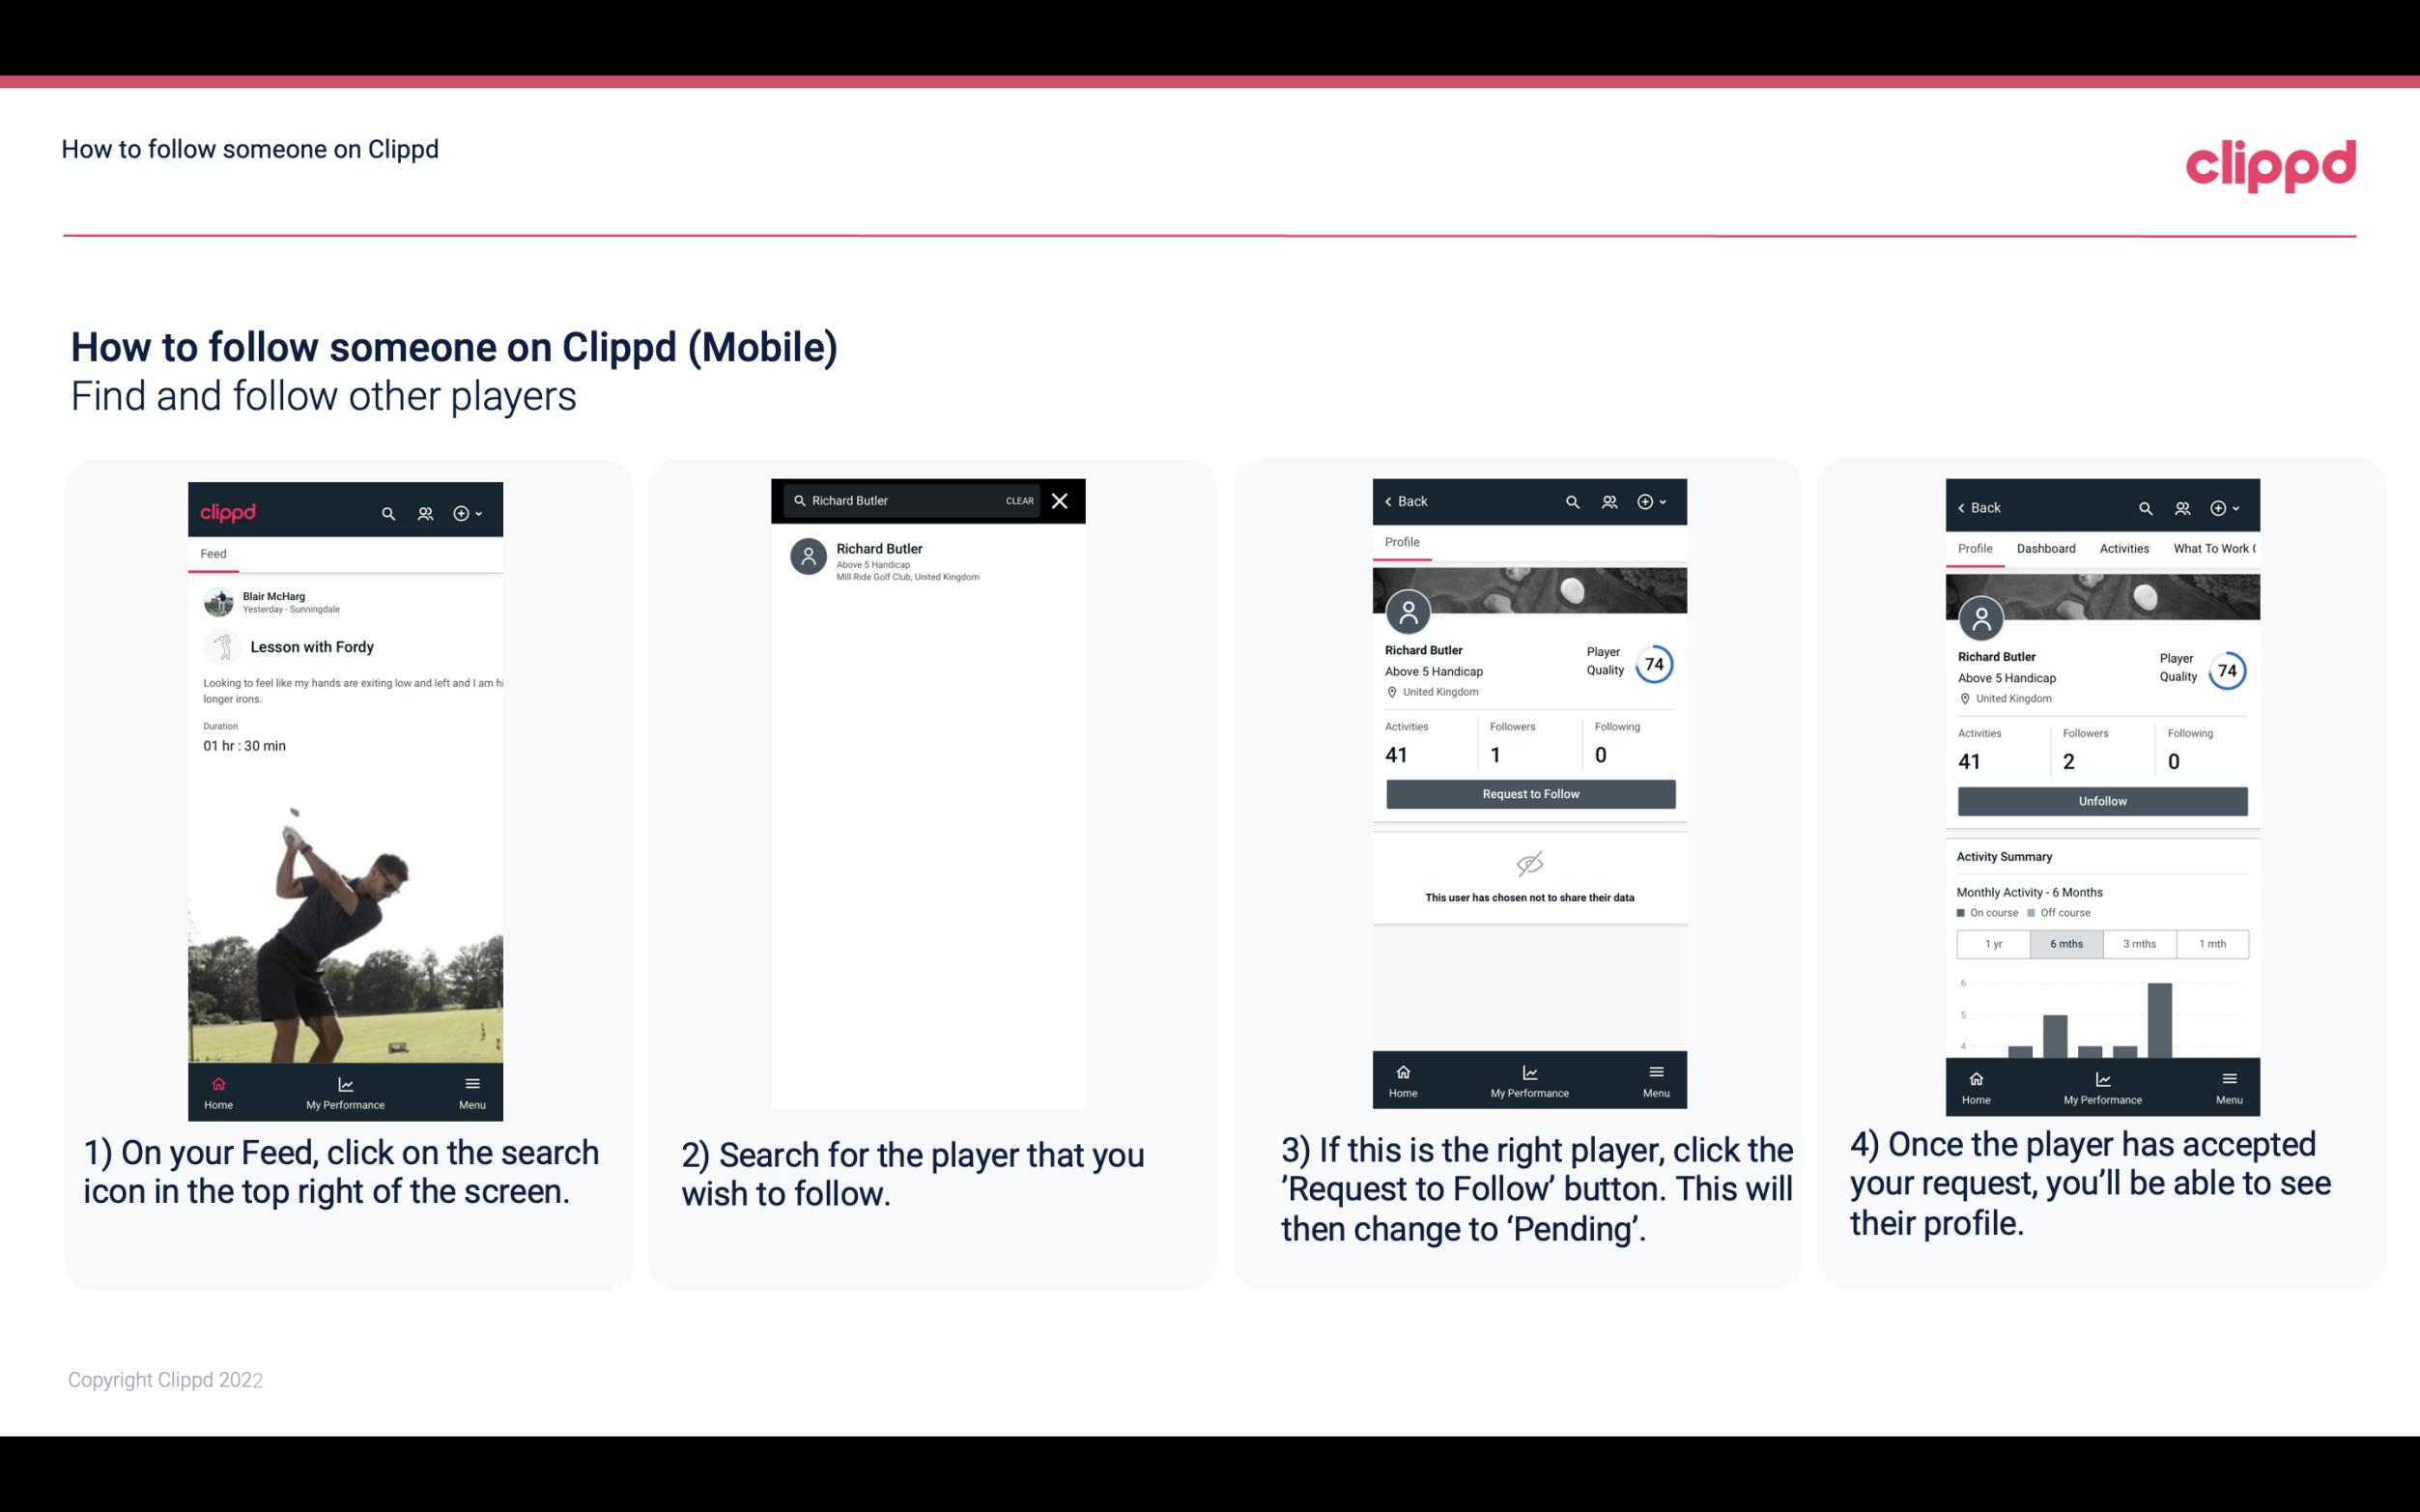Viewport: 2420px width, 1512px height.
Task: Click the Request to Follow button
Action: click(1528, 792)
